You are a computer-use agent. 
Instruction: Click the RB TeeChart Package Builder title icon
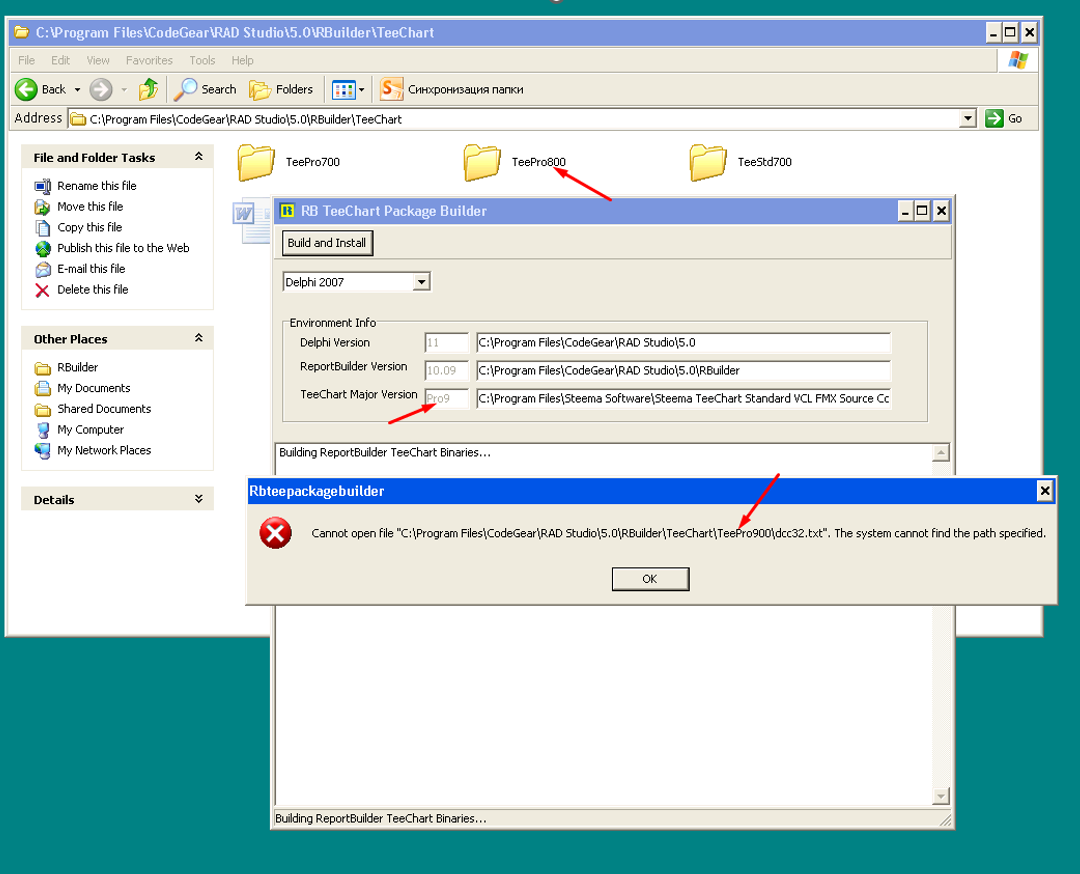(x=287, y=211)
